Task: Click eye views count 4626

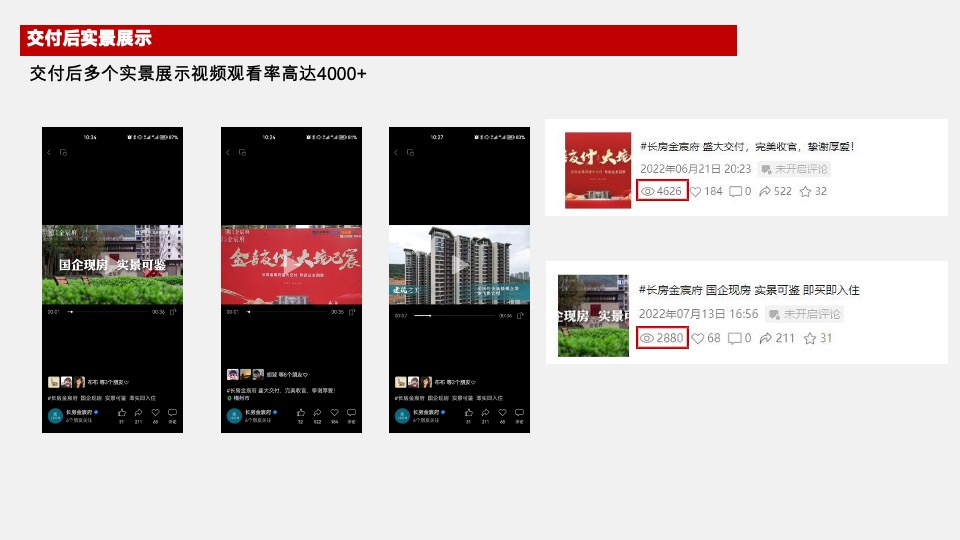Action: [662, 191]
